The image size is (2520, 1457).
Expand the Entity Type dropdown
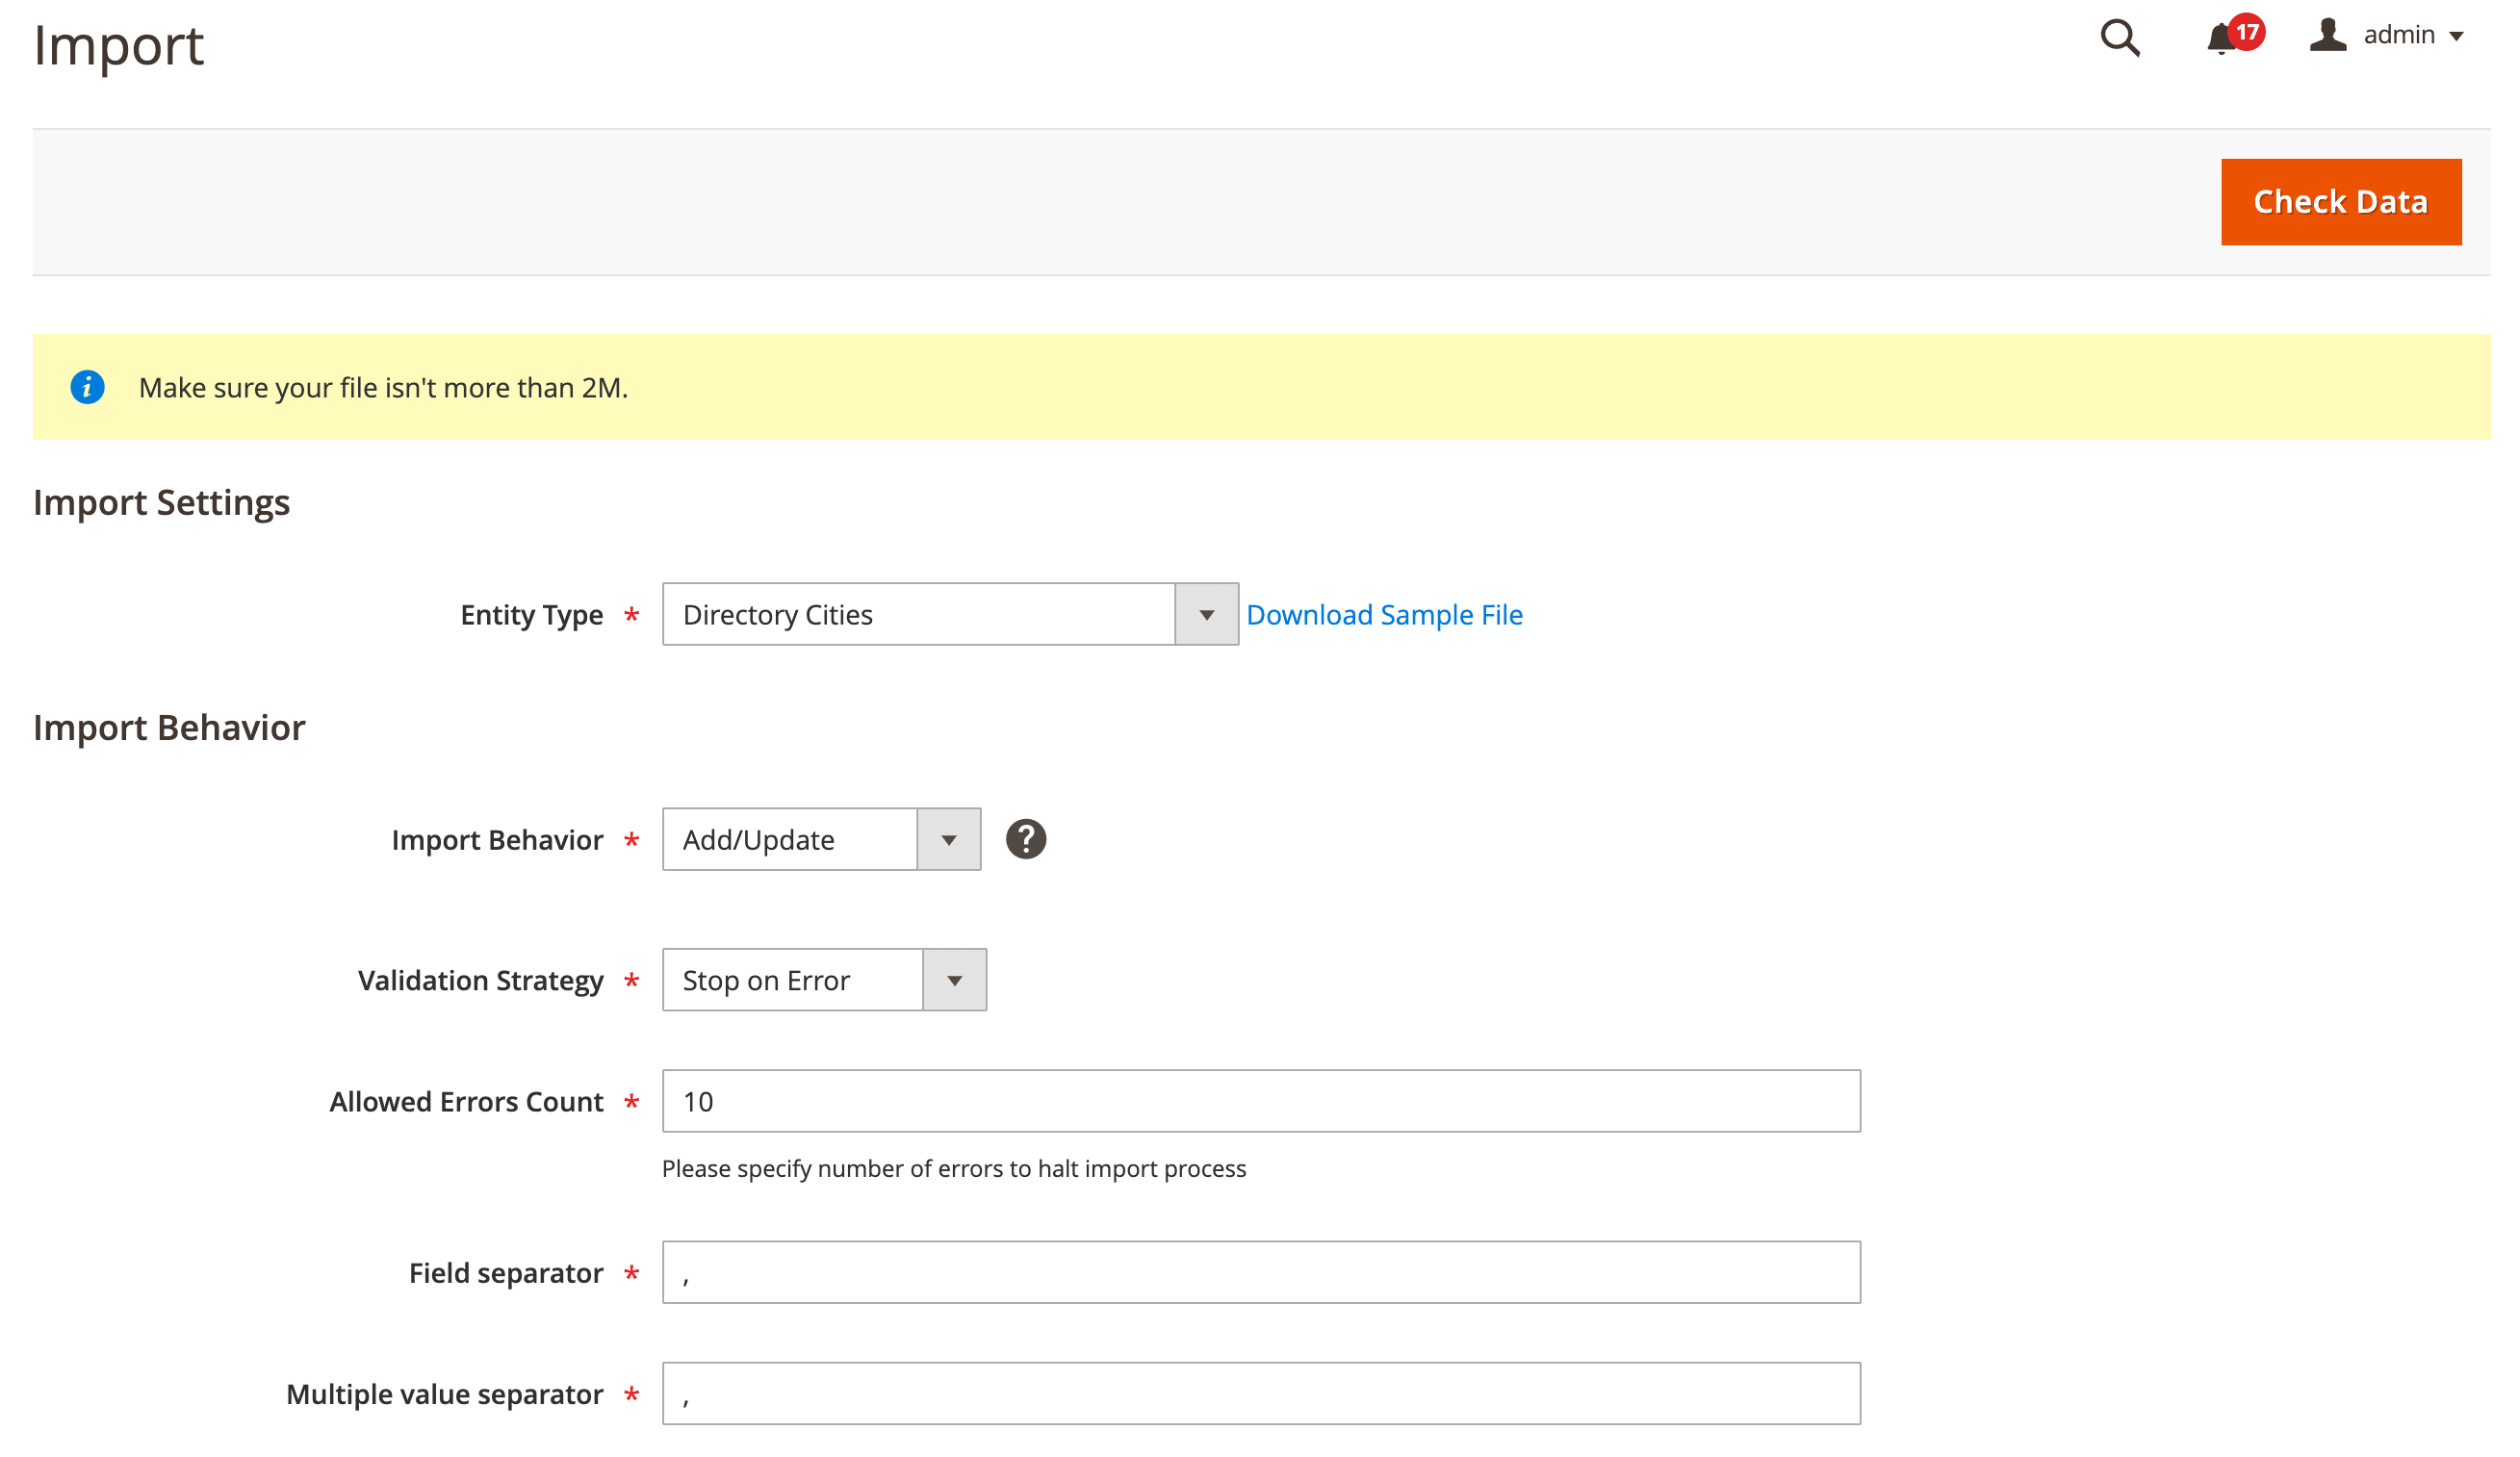click(x=1209, y=614)
